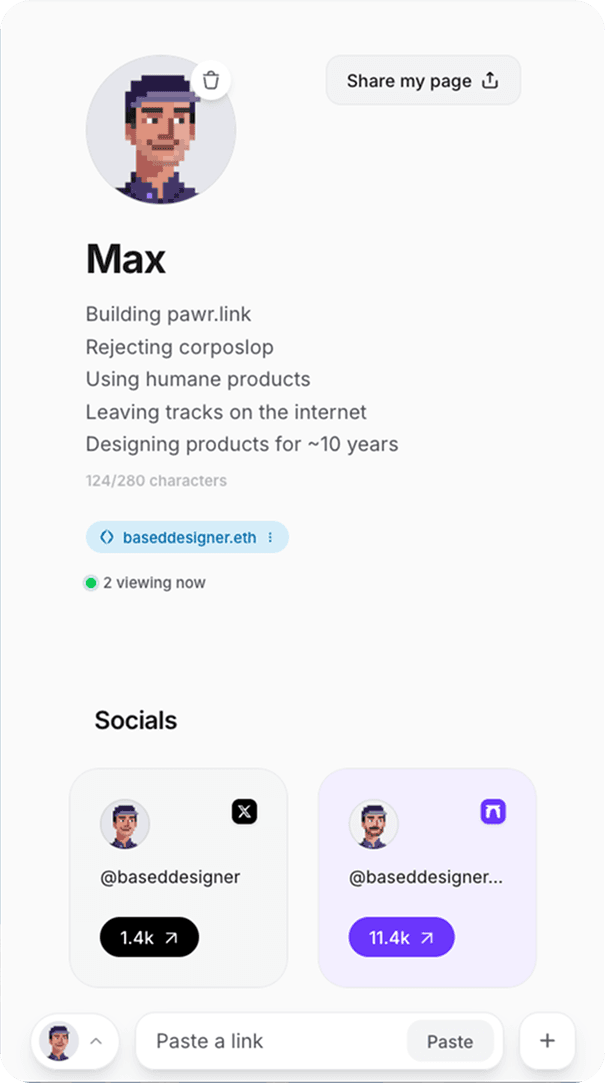The height and width of the screenshot is (1083, 605).
Task: Open the three-dot menu on baseddesigner.eth
Action: pyautogui.click(x=269, y=537)
